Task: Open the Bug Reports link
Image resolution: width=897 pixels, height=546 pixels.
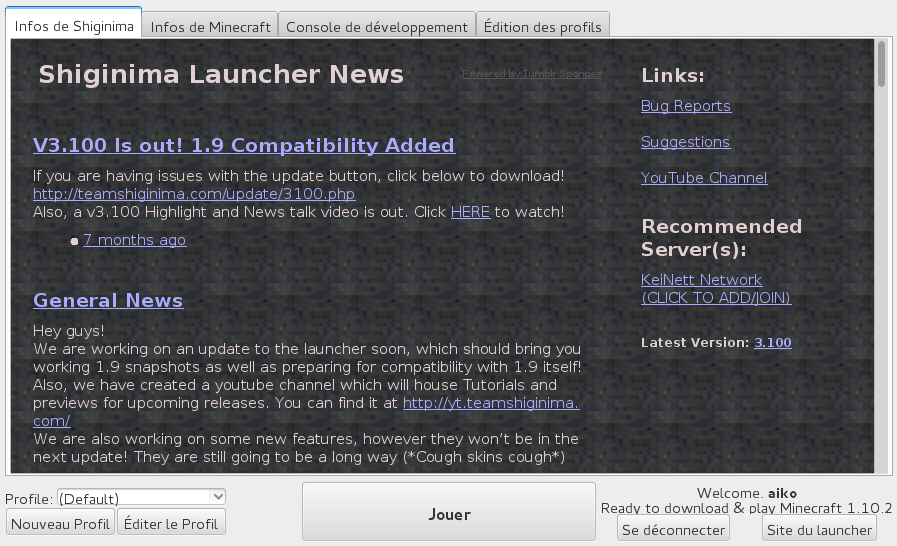Action: [x=685, y=106]
